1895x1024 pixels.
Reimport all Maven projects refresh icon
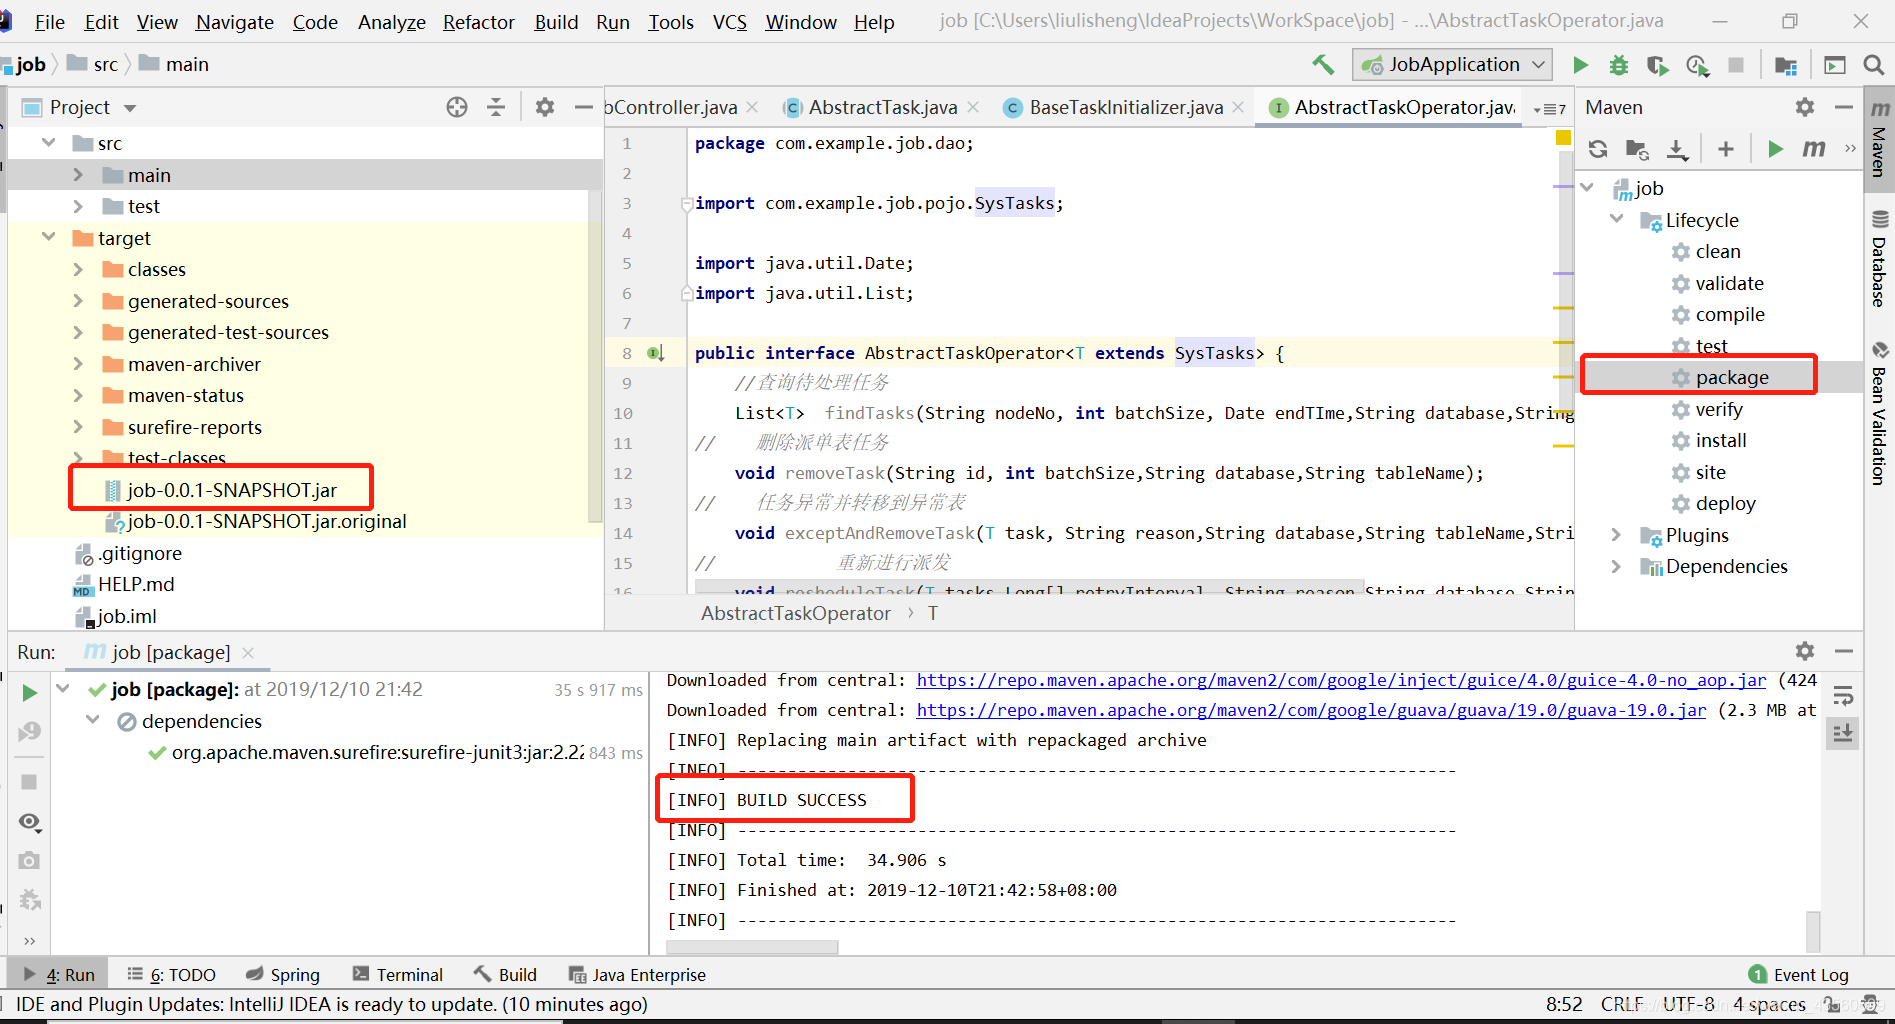(x=1598, y=149)
